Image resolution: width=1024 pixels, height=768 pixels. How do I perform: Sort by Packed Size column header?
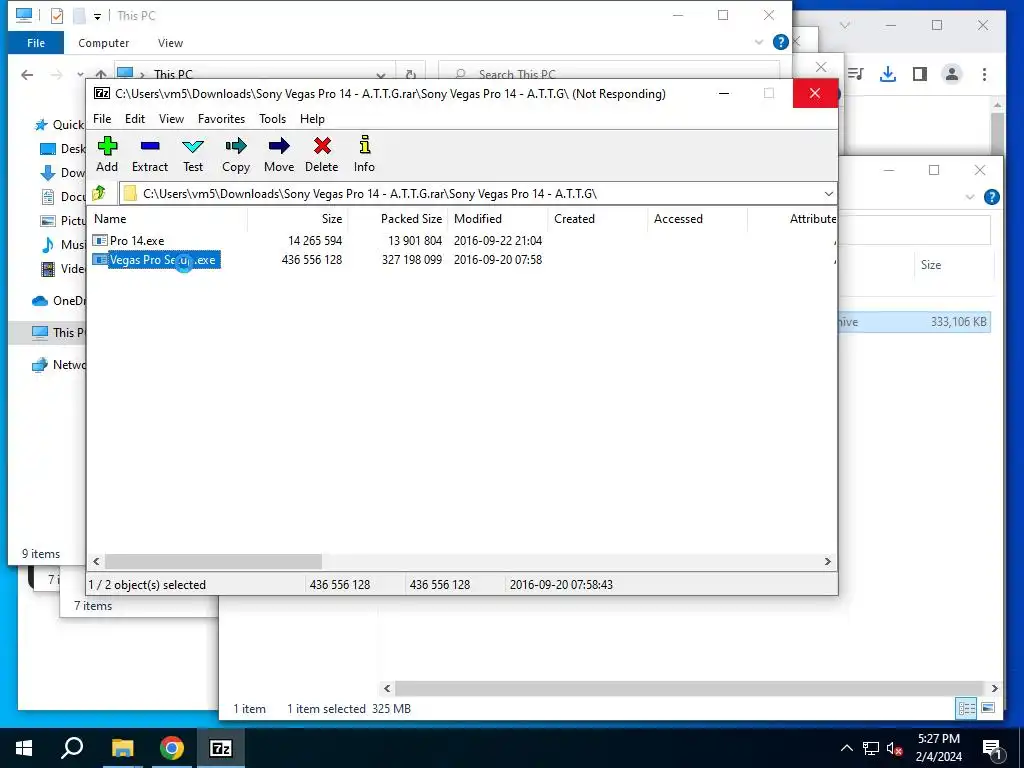[397, 219]
